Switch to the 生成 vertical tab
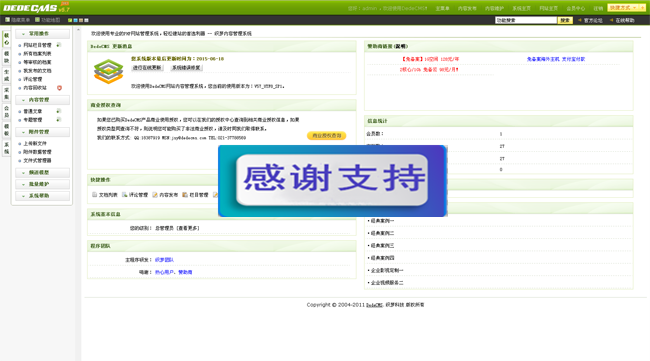The height and width of the screenshot is (361, 650). pyautogui.click(x=6, y=75)
